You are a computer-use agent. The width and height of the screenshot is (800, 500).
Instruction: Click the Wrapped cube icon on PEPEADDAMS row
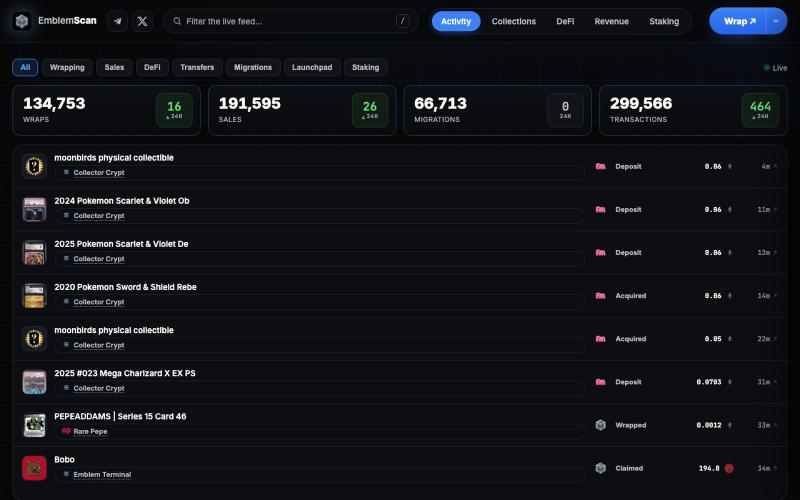pos(601,425)
